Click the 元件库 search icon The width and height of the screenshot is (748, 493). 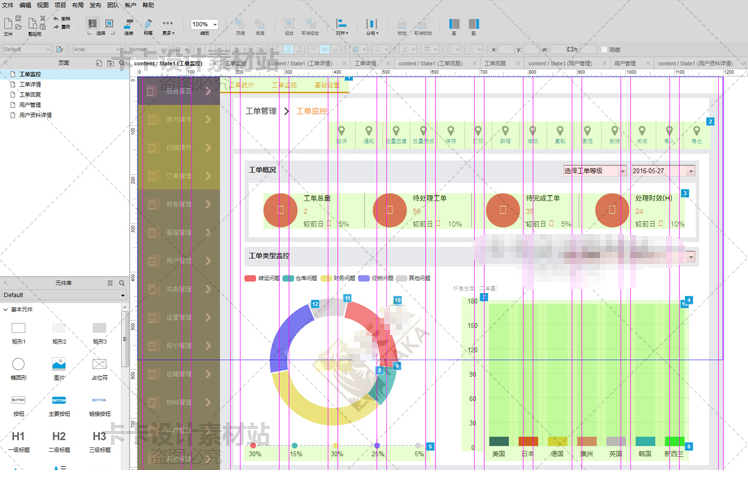(122, 283)
